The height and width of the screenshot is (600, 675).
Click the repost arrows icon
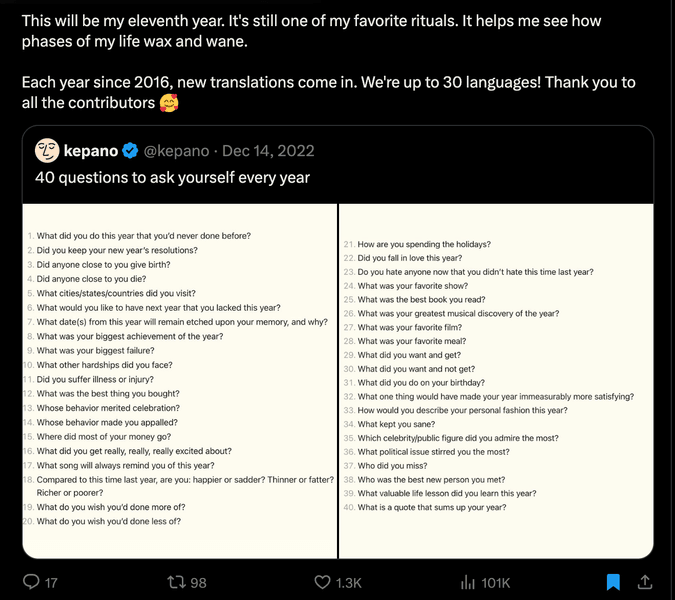pos(176,582)
